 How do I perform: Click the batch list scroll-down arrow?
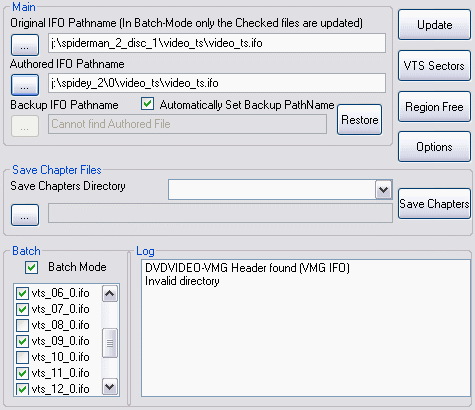click(x=110, y=387)
